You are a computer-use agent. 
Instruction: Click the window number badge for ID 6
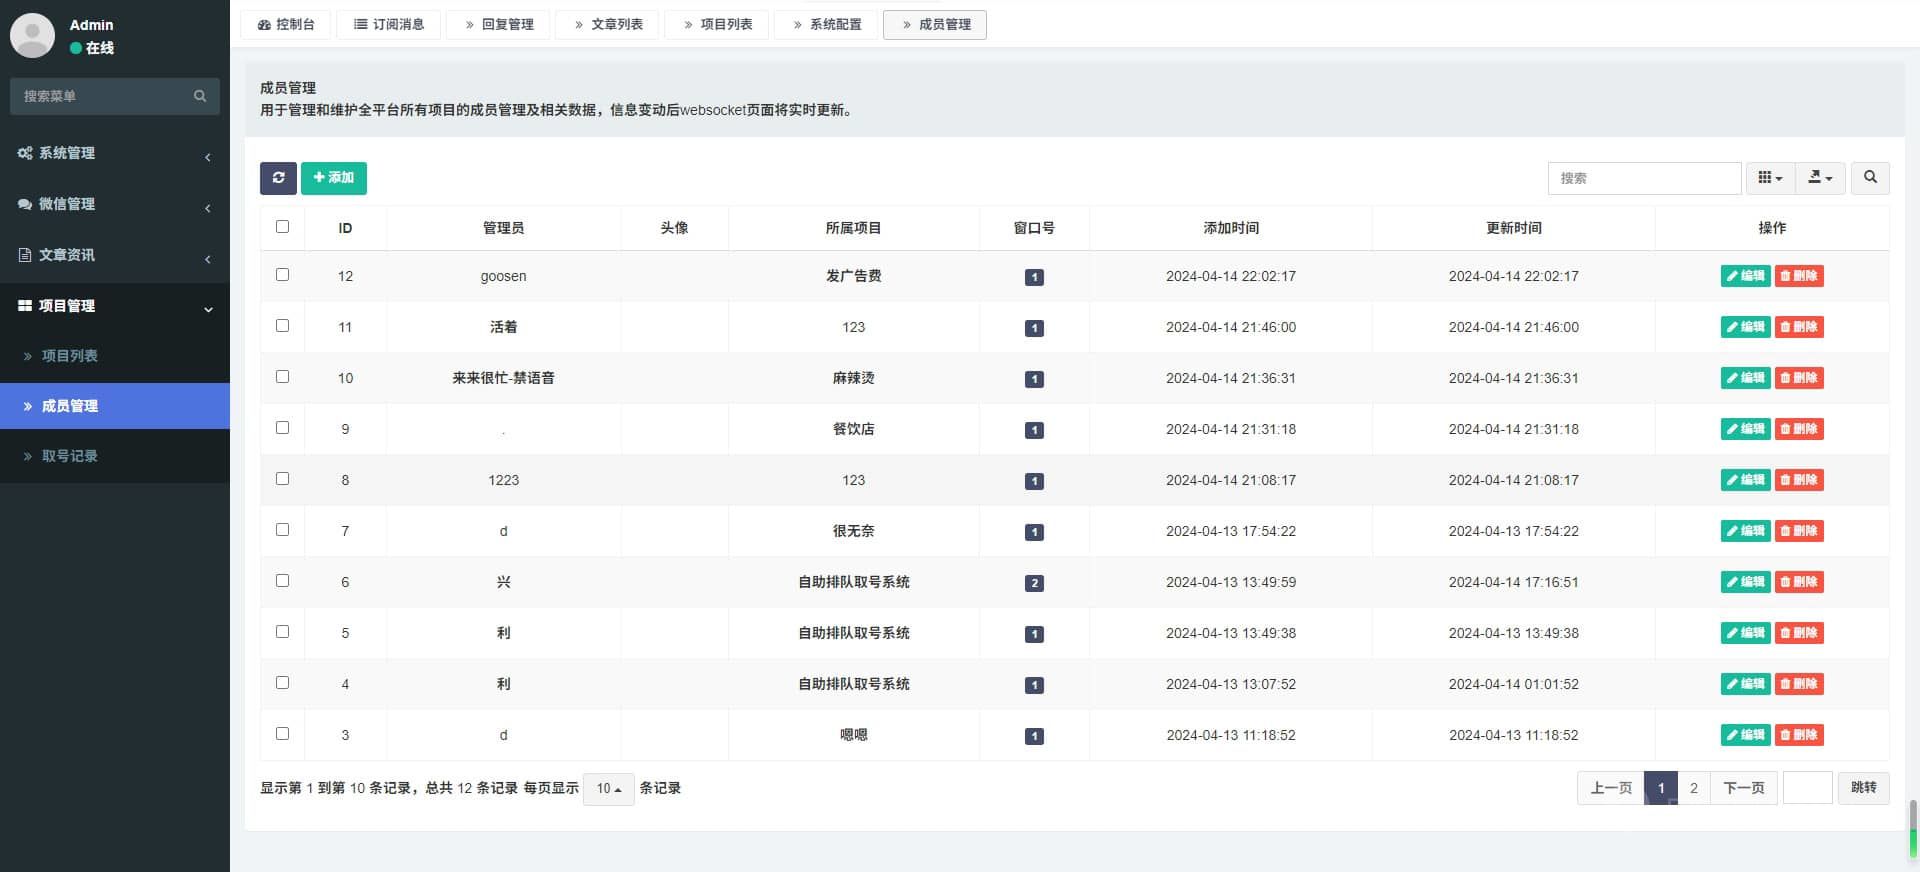pos(1034,583)
